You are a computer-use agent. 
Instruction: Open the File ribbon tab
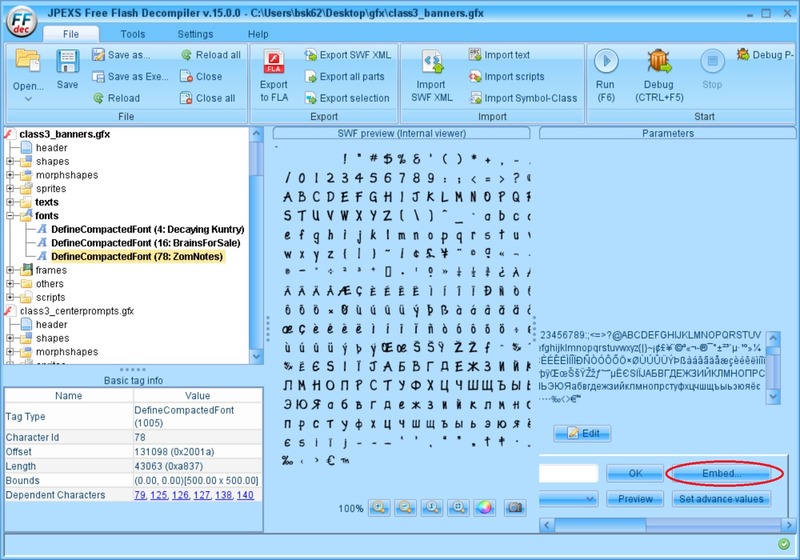tap(71, 34)
